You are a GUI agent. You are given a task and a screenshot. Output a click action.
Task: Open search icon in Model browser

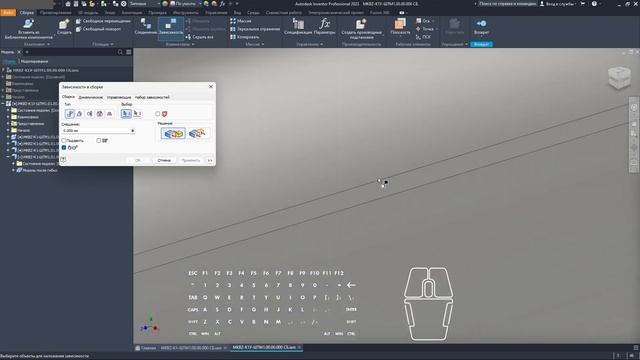tap(120, 52)
